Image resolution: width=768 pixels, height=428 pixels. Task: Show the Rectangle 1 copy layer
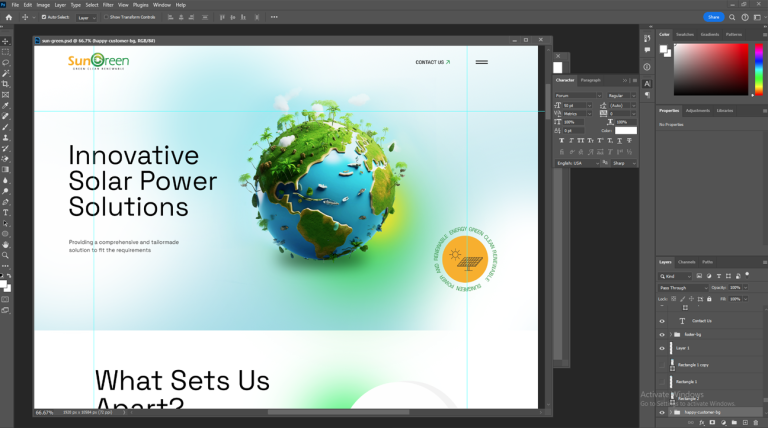point(662,365)
